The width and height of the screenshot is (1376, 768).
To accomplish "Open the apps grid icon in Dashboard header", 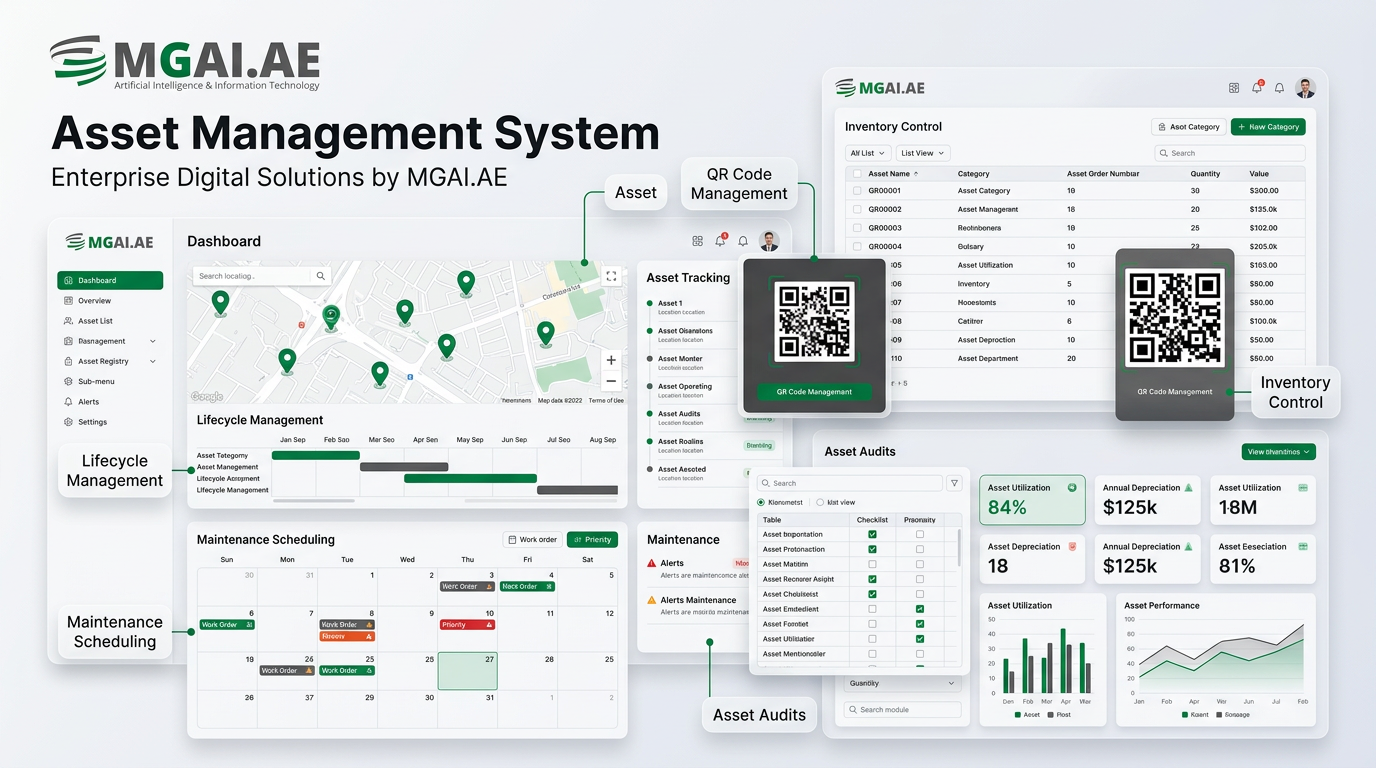I will [x=698, y=241].
